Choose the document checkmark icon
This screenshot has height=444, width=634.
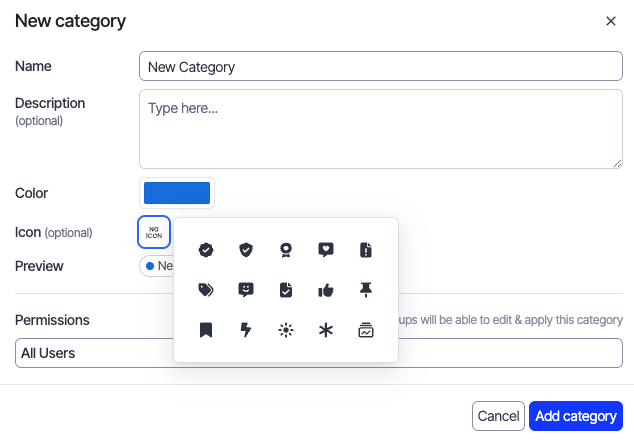(286, 290)
